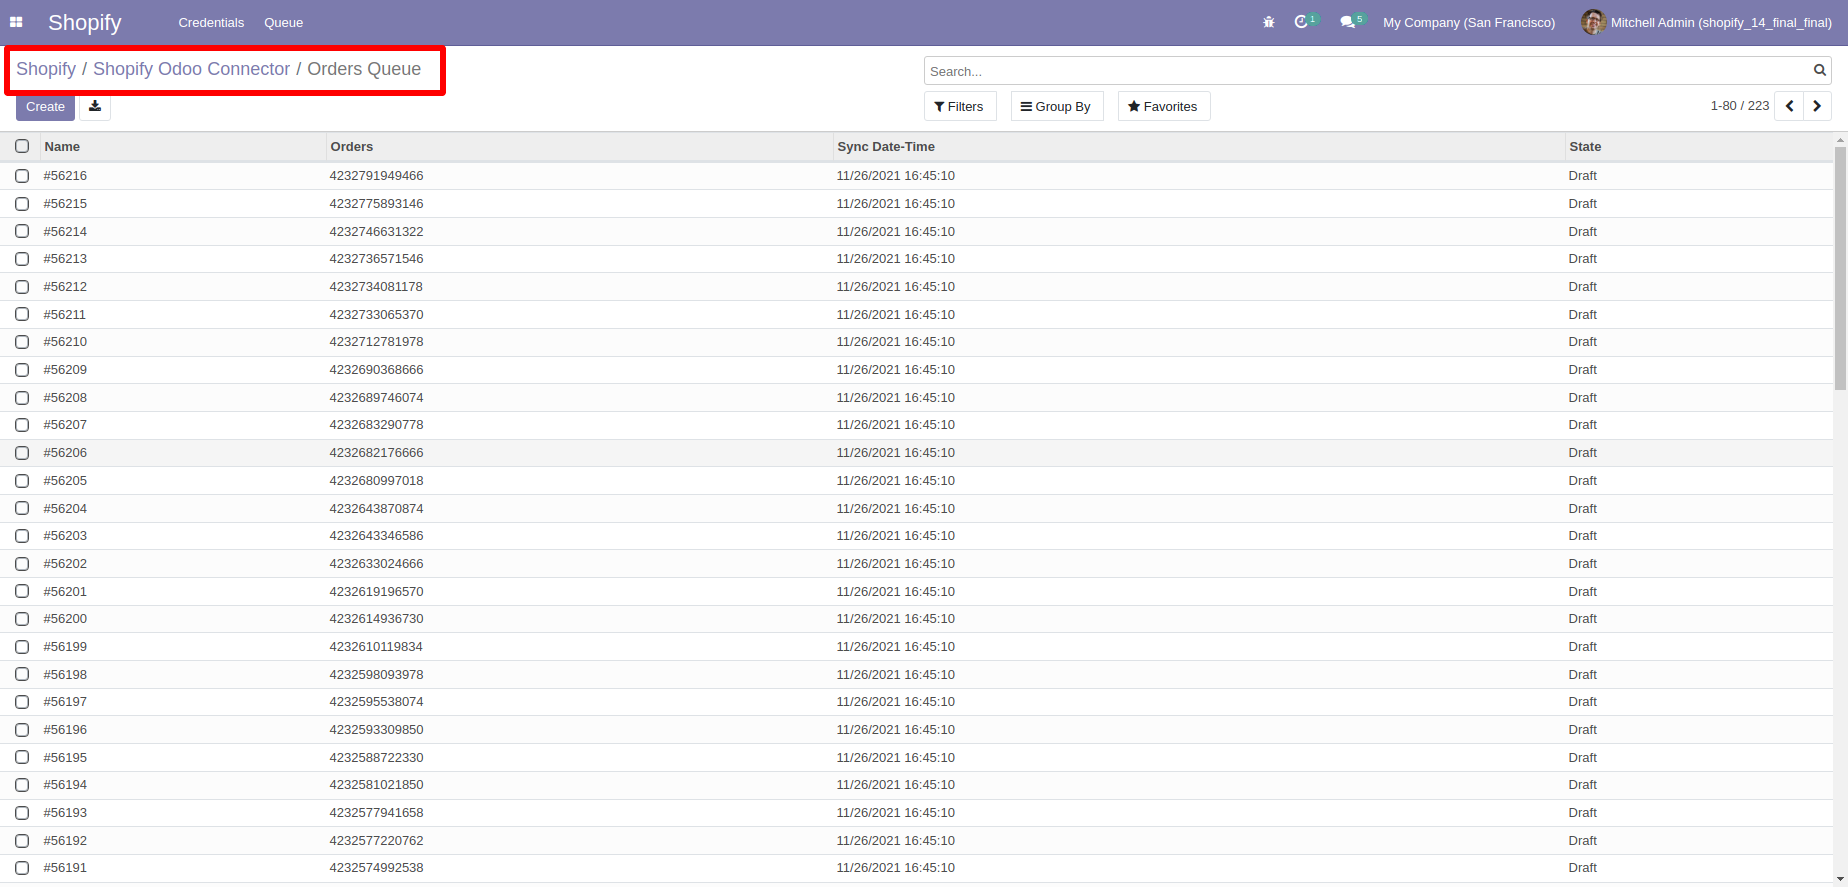Image resolution: width=1848 pixels, height=887 pixels.
Task: Click the Create button
Action: 45,106
